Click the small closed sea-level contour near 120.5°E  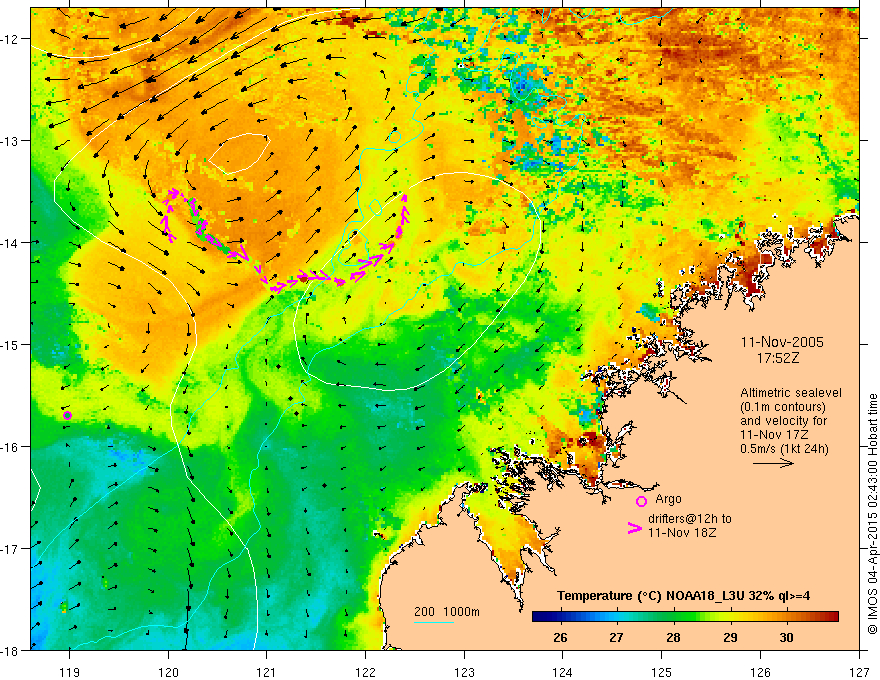(239, 153)
